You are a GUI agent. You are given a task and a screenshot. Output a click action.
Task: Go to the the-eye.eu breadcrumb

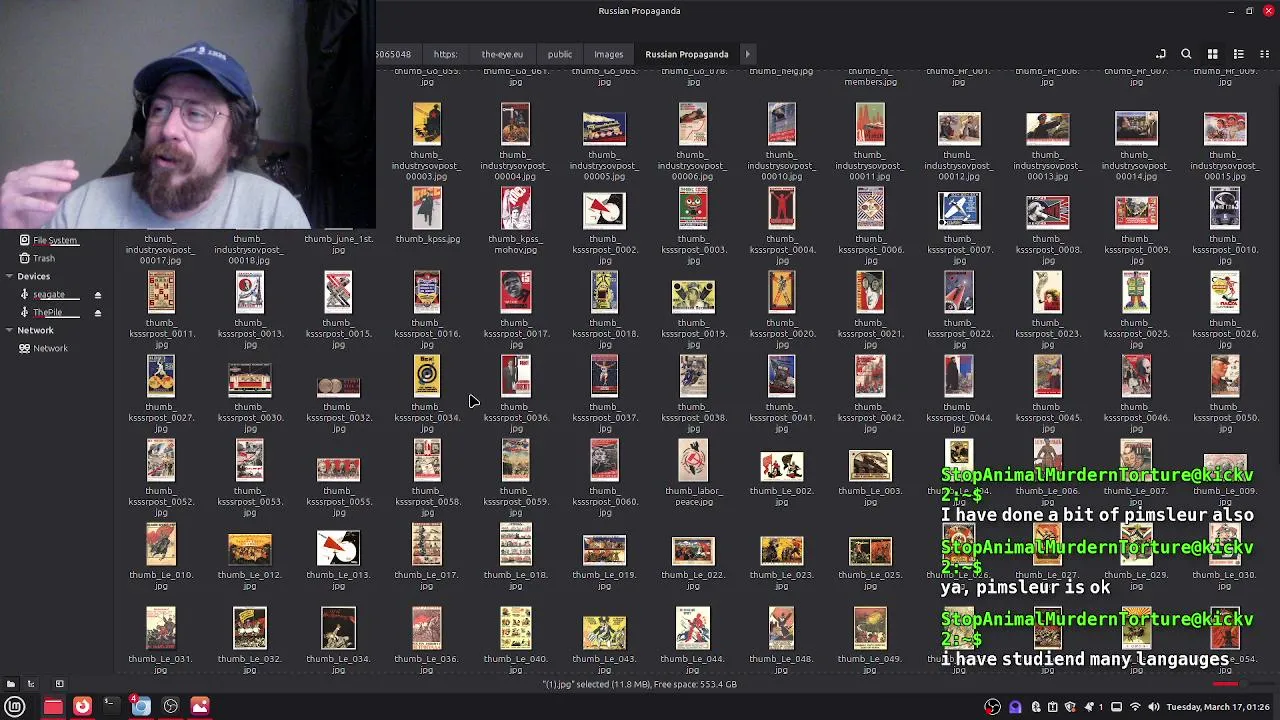(502, 54)
